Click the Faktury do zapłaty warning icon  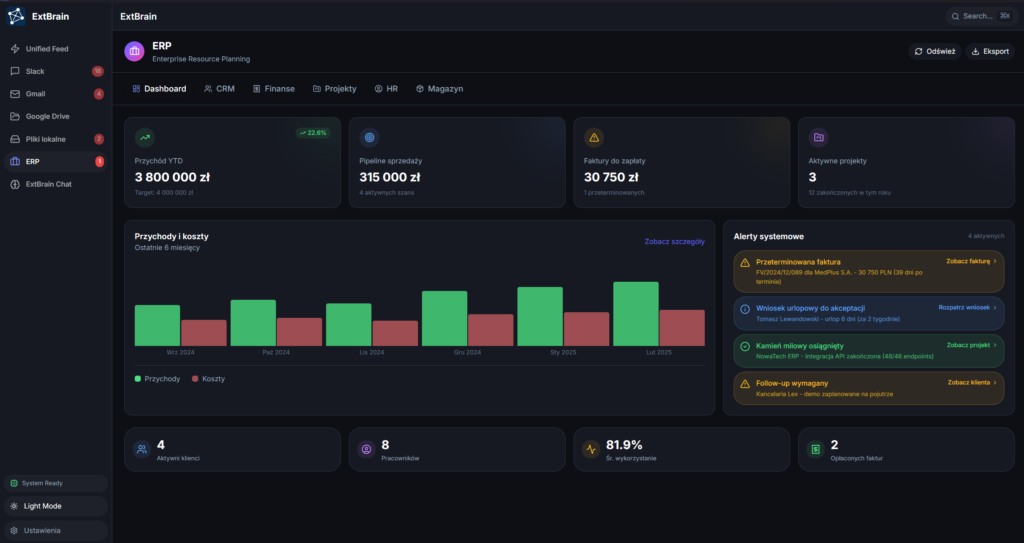click(594, 137)
